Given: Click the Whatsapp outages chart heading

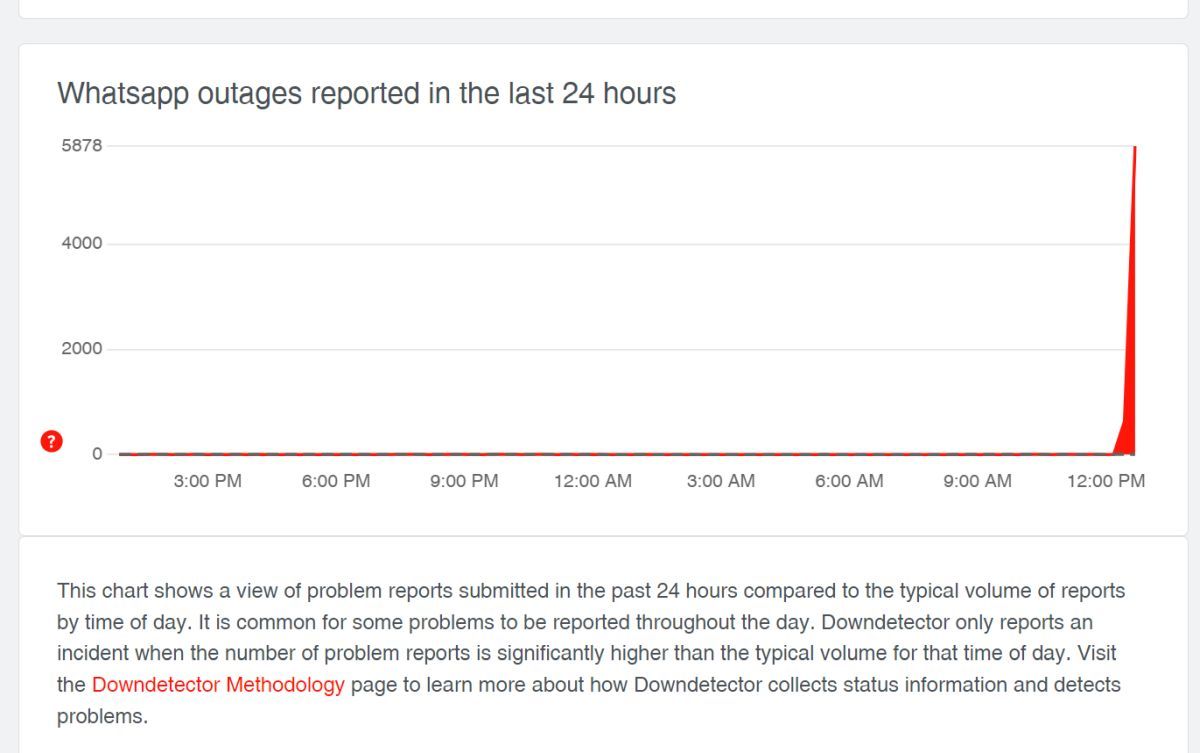Looking at the screenshot, I should point(367,93).
